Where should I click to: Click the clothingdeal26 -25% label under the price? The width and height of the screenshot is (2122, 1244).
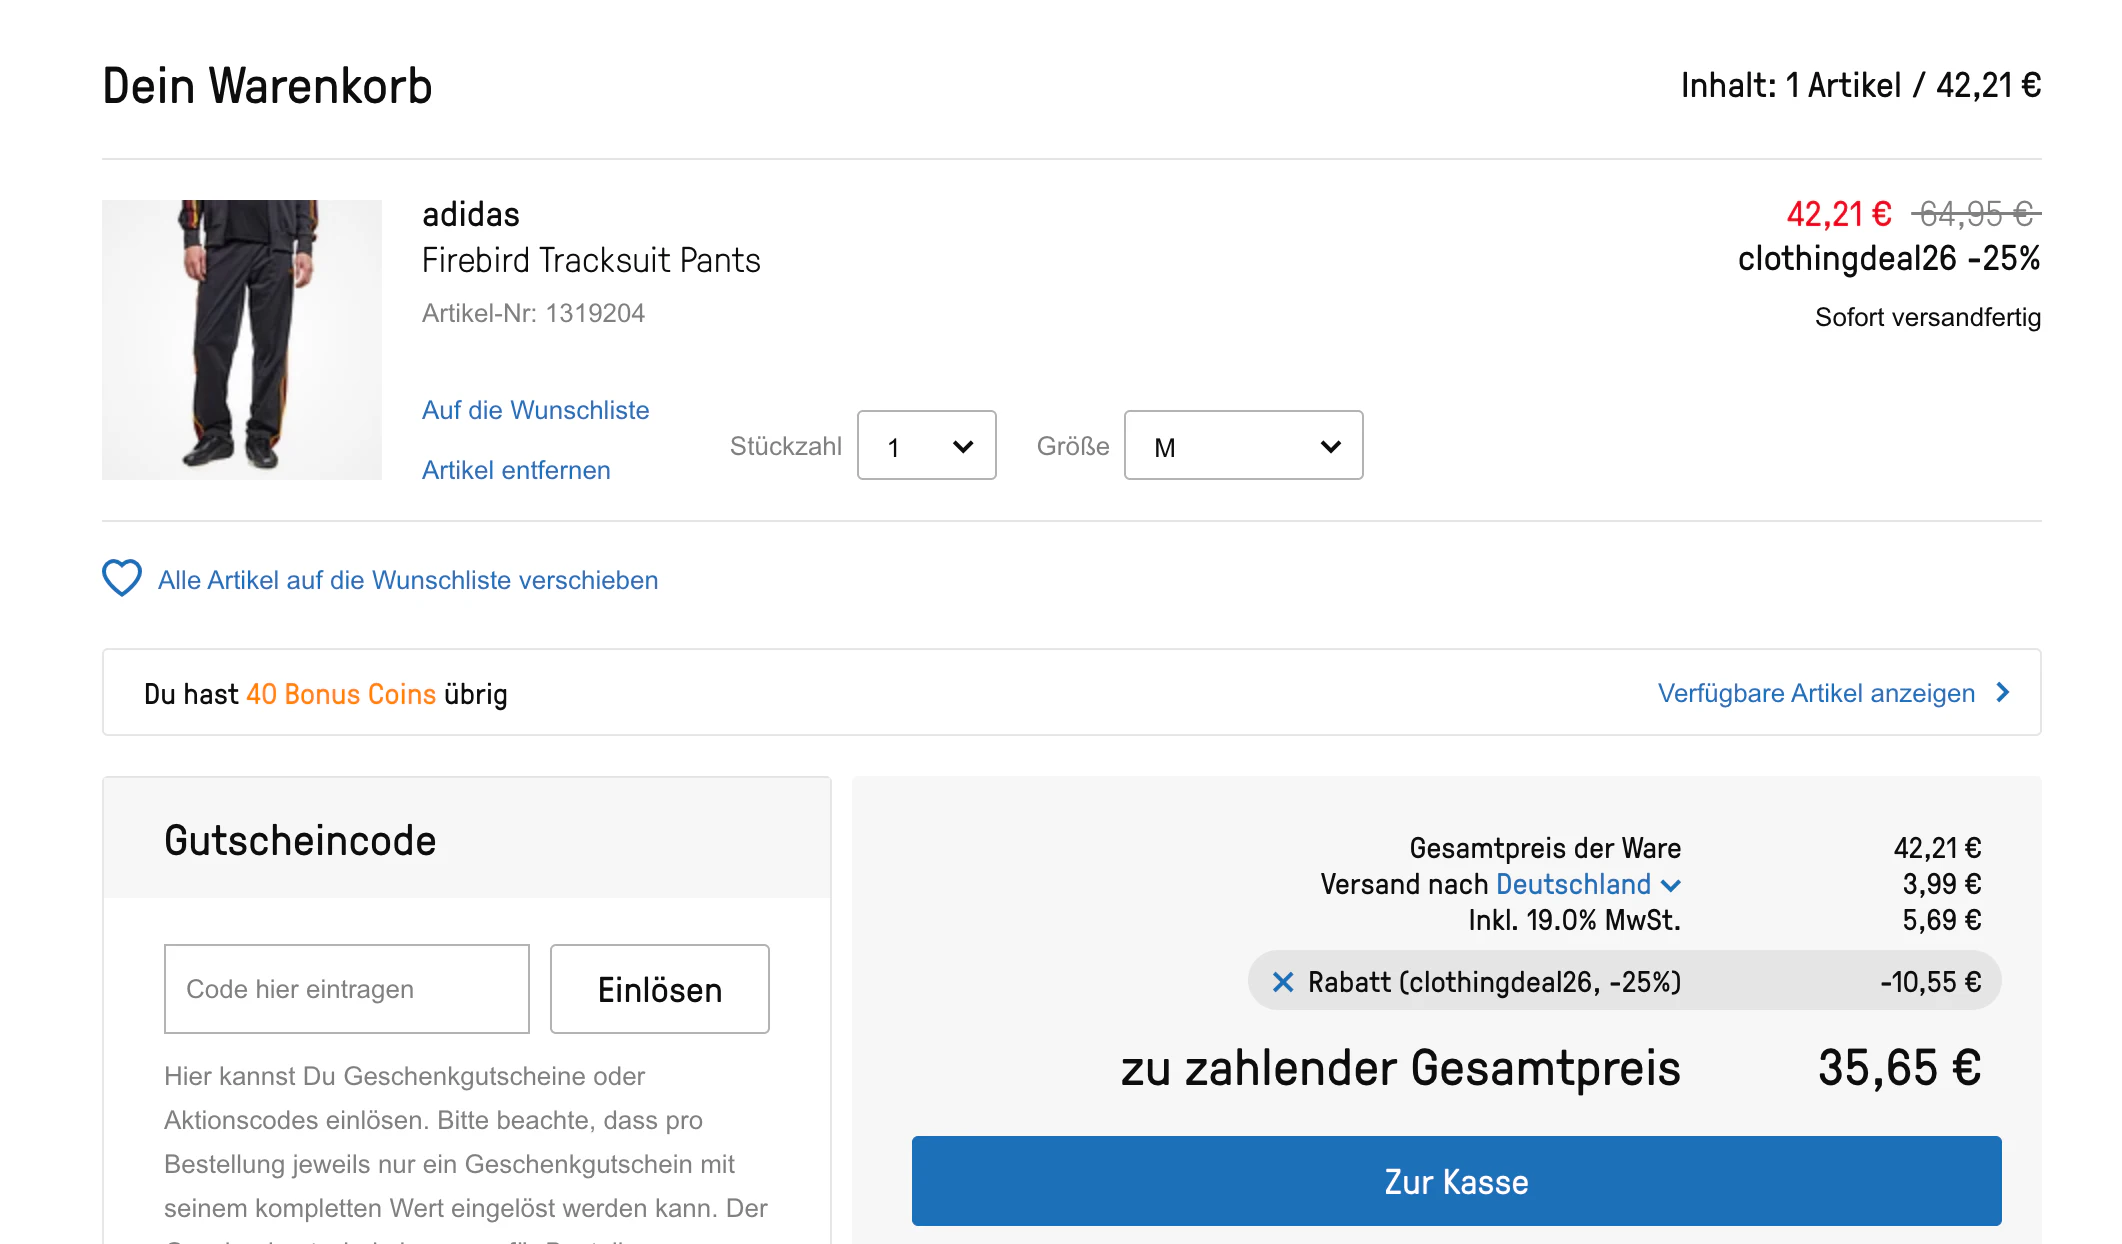point(1889,258)
